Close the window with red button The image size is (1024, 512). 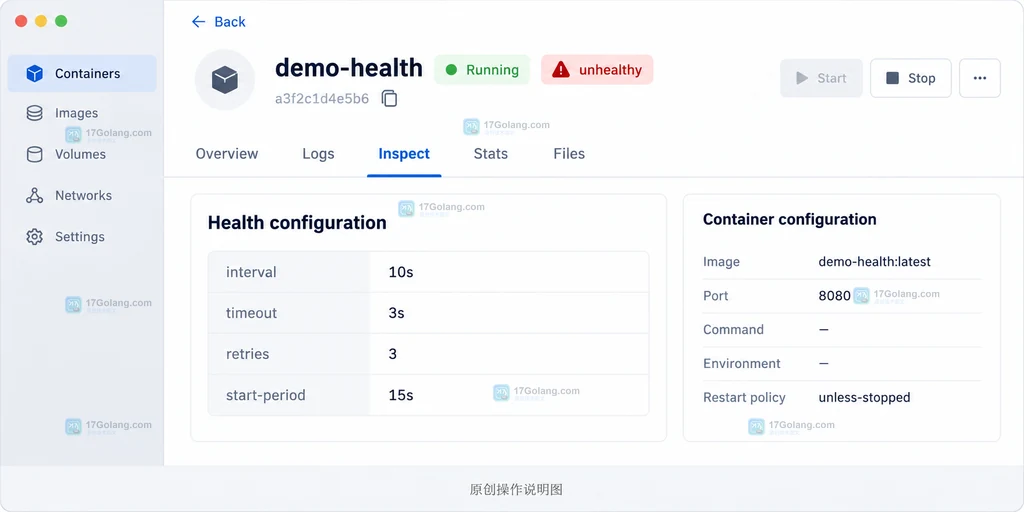(21, 21)
